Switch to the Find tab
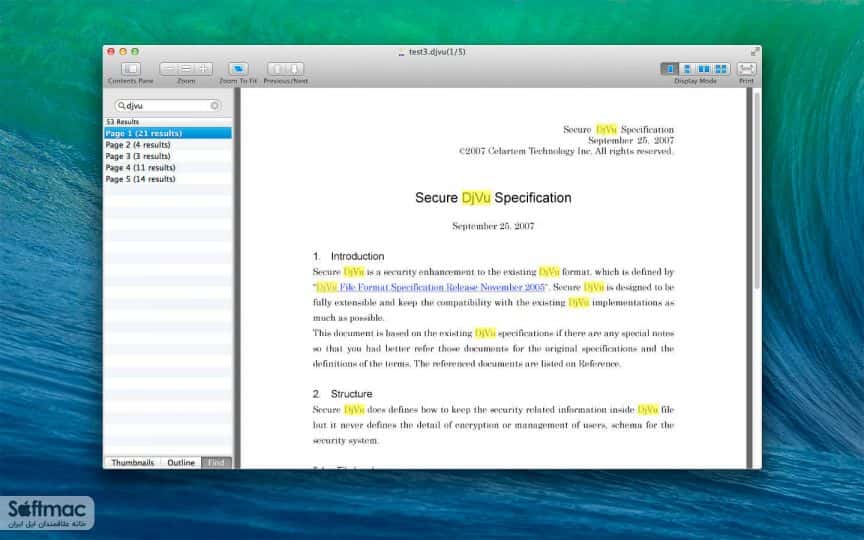This screenshot has height=540, width=864. 216,462
